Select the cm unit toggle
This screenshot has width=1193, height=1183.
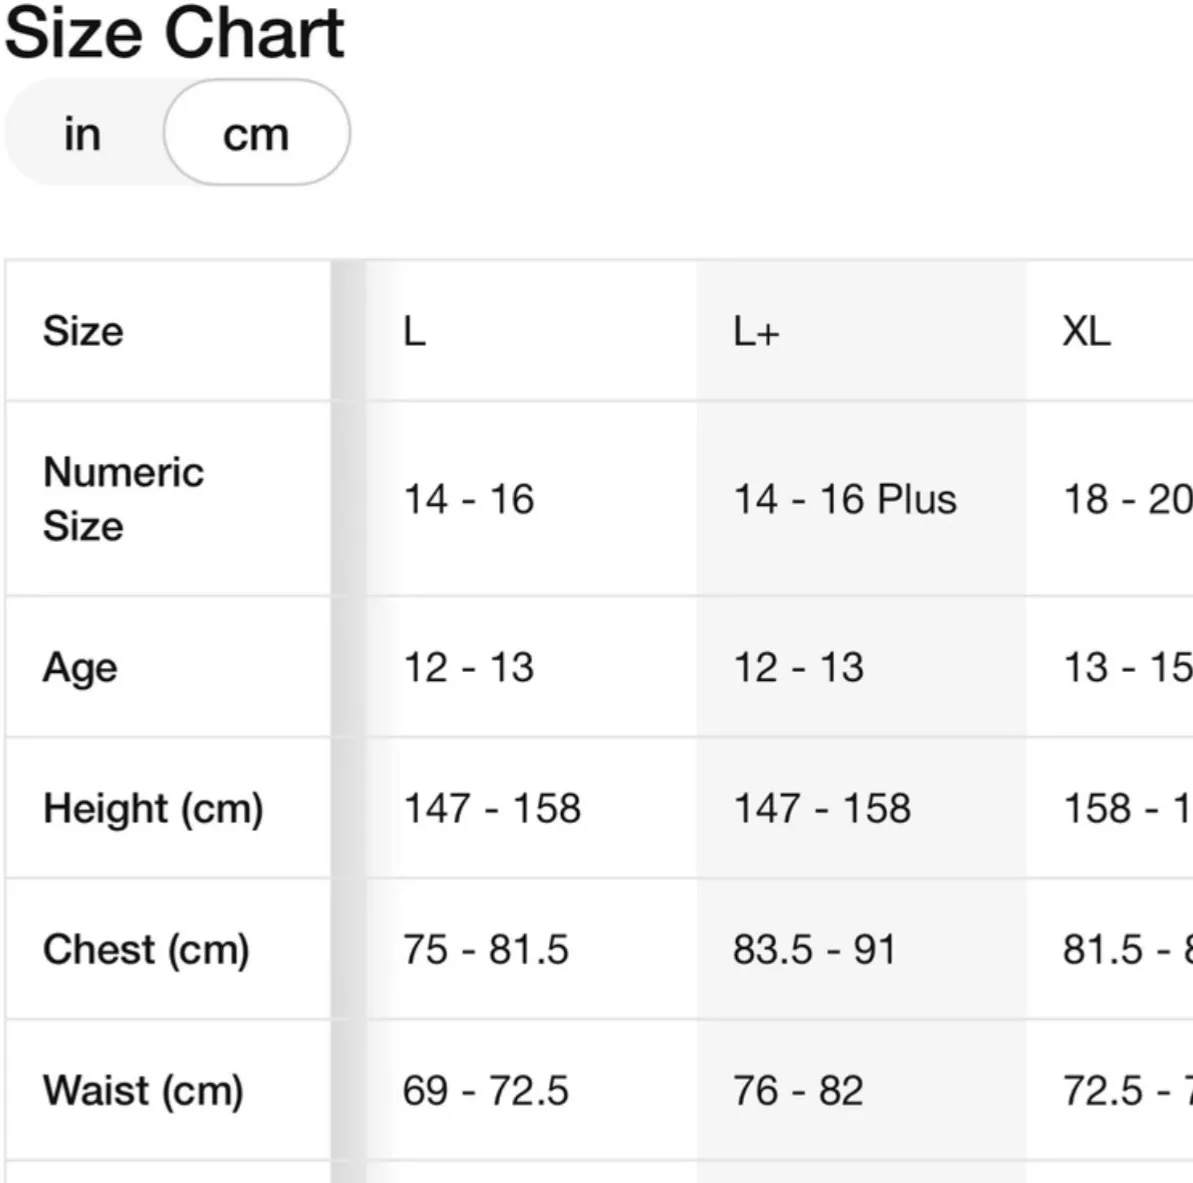pyautogui.click(x=256, y=132)
